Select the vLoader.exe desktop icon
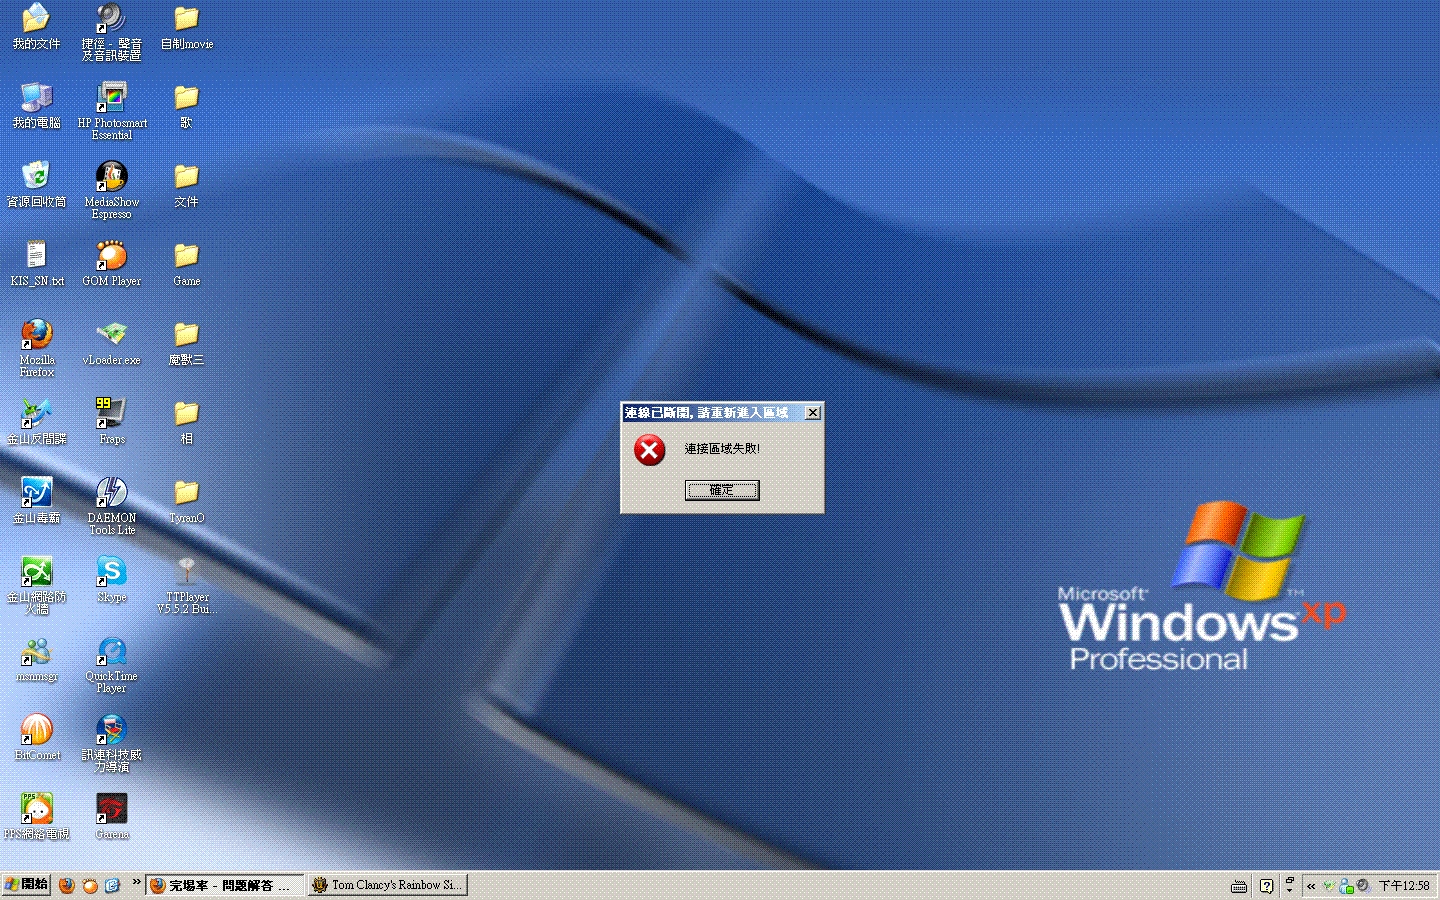The height and width of the screenshot is (900, 1440). coord(111,335)
